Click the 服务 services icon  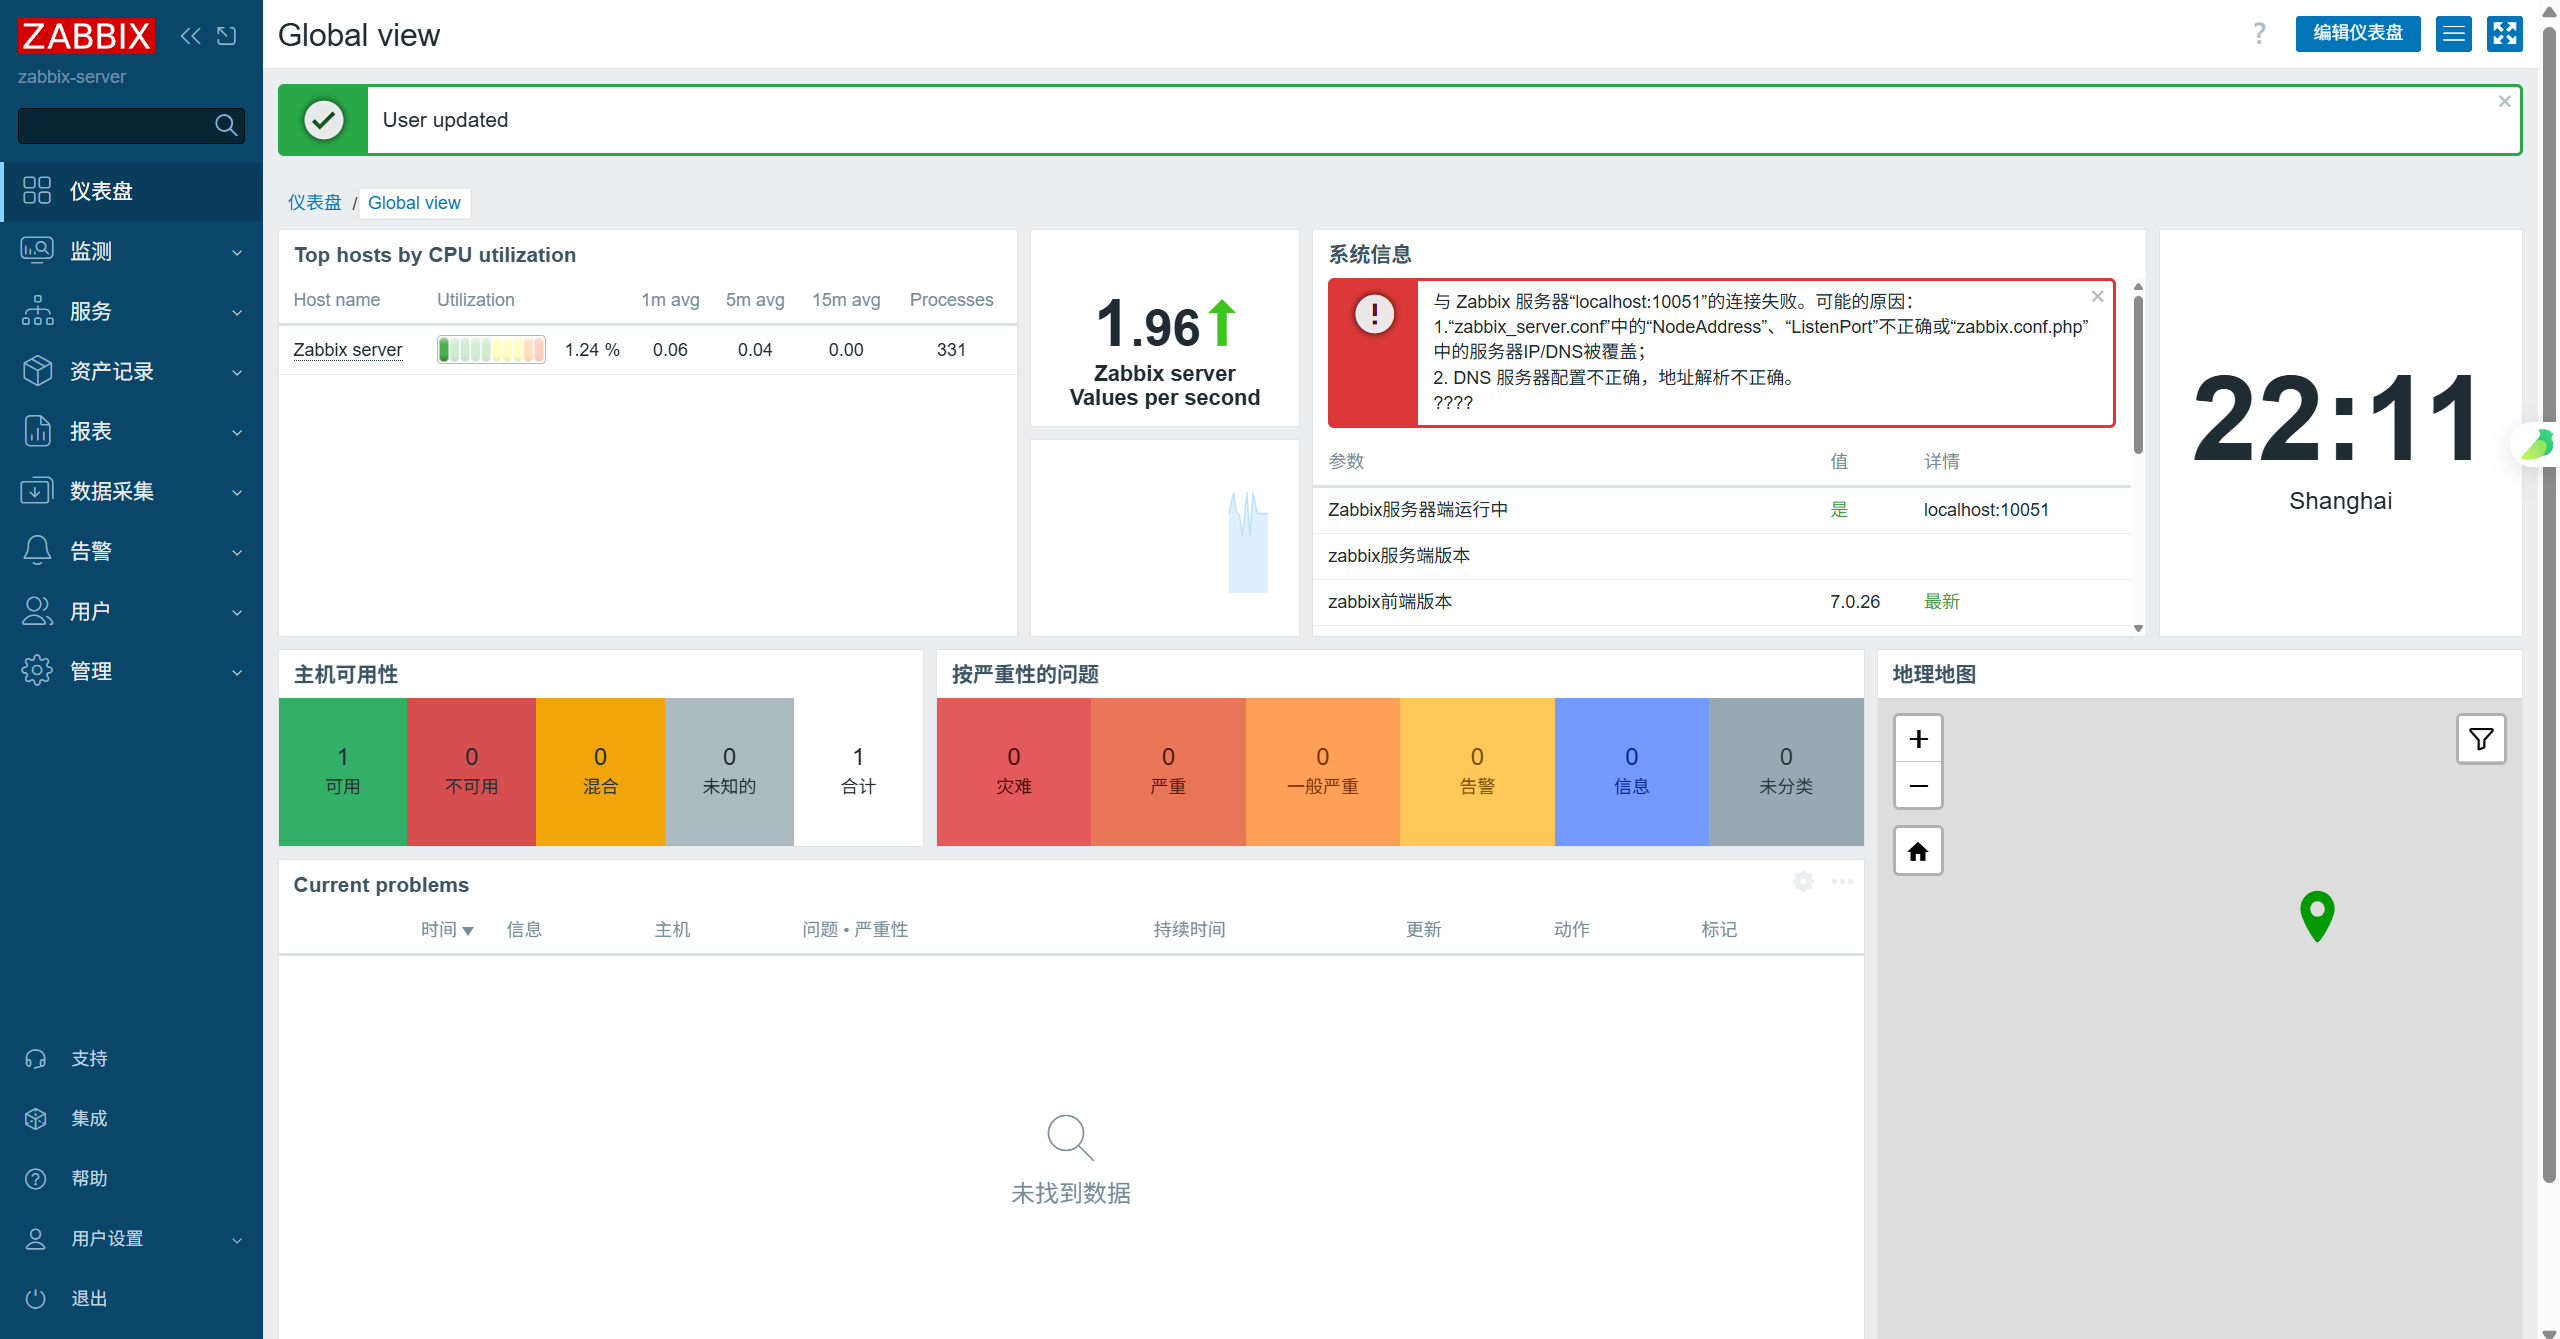pyautogui.click(x=37, y=310)
